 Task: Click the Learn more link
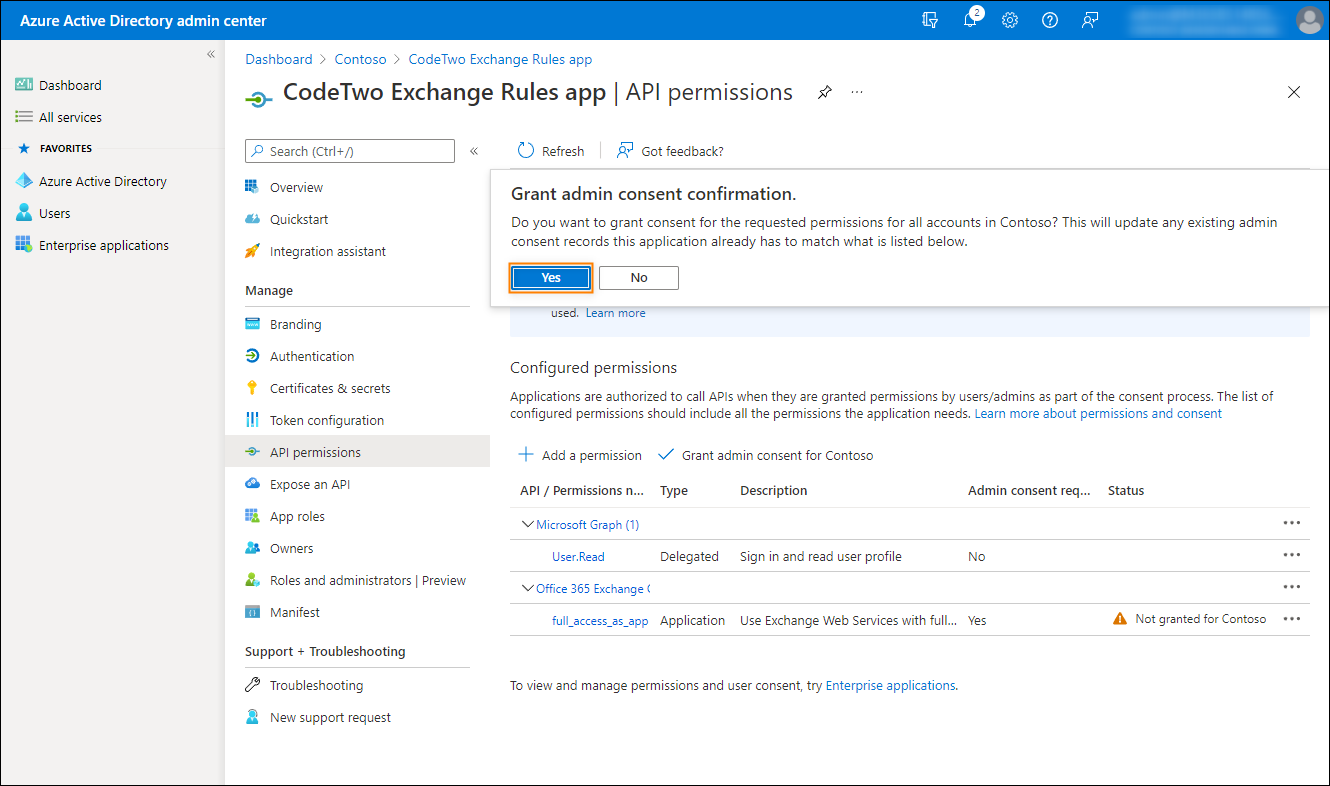[x=615, y=313]
